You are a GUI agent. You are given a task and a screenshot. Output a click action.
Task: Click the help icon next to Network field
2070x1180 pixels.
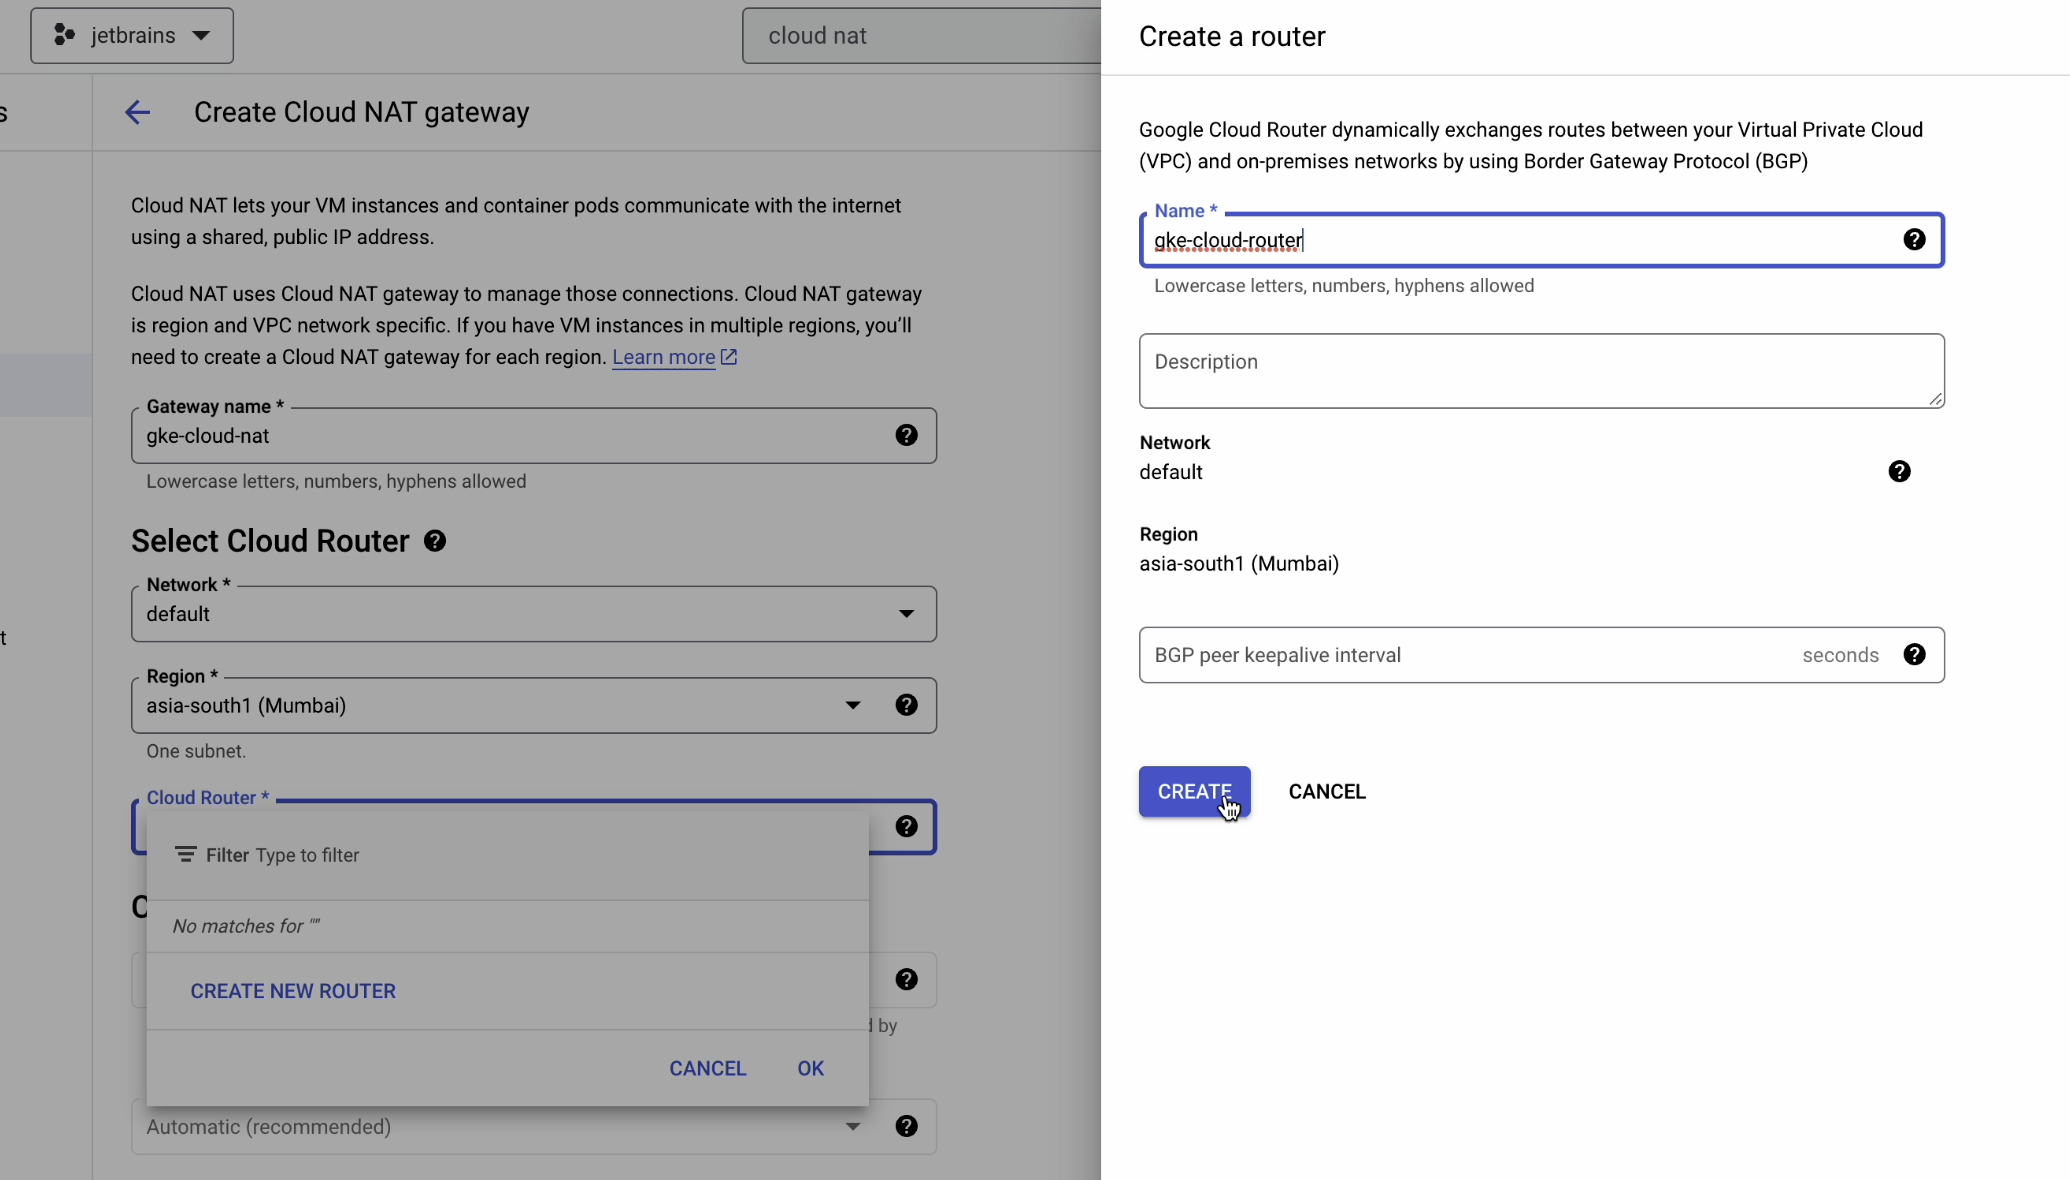pos(1899,471)
